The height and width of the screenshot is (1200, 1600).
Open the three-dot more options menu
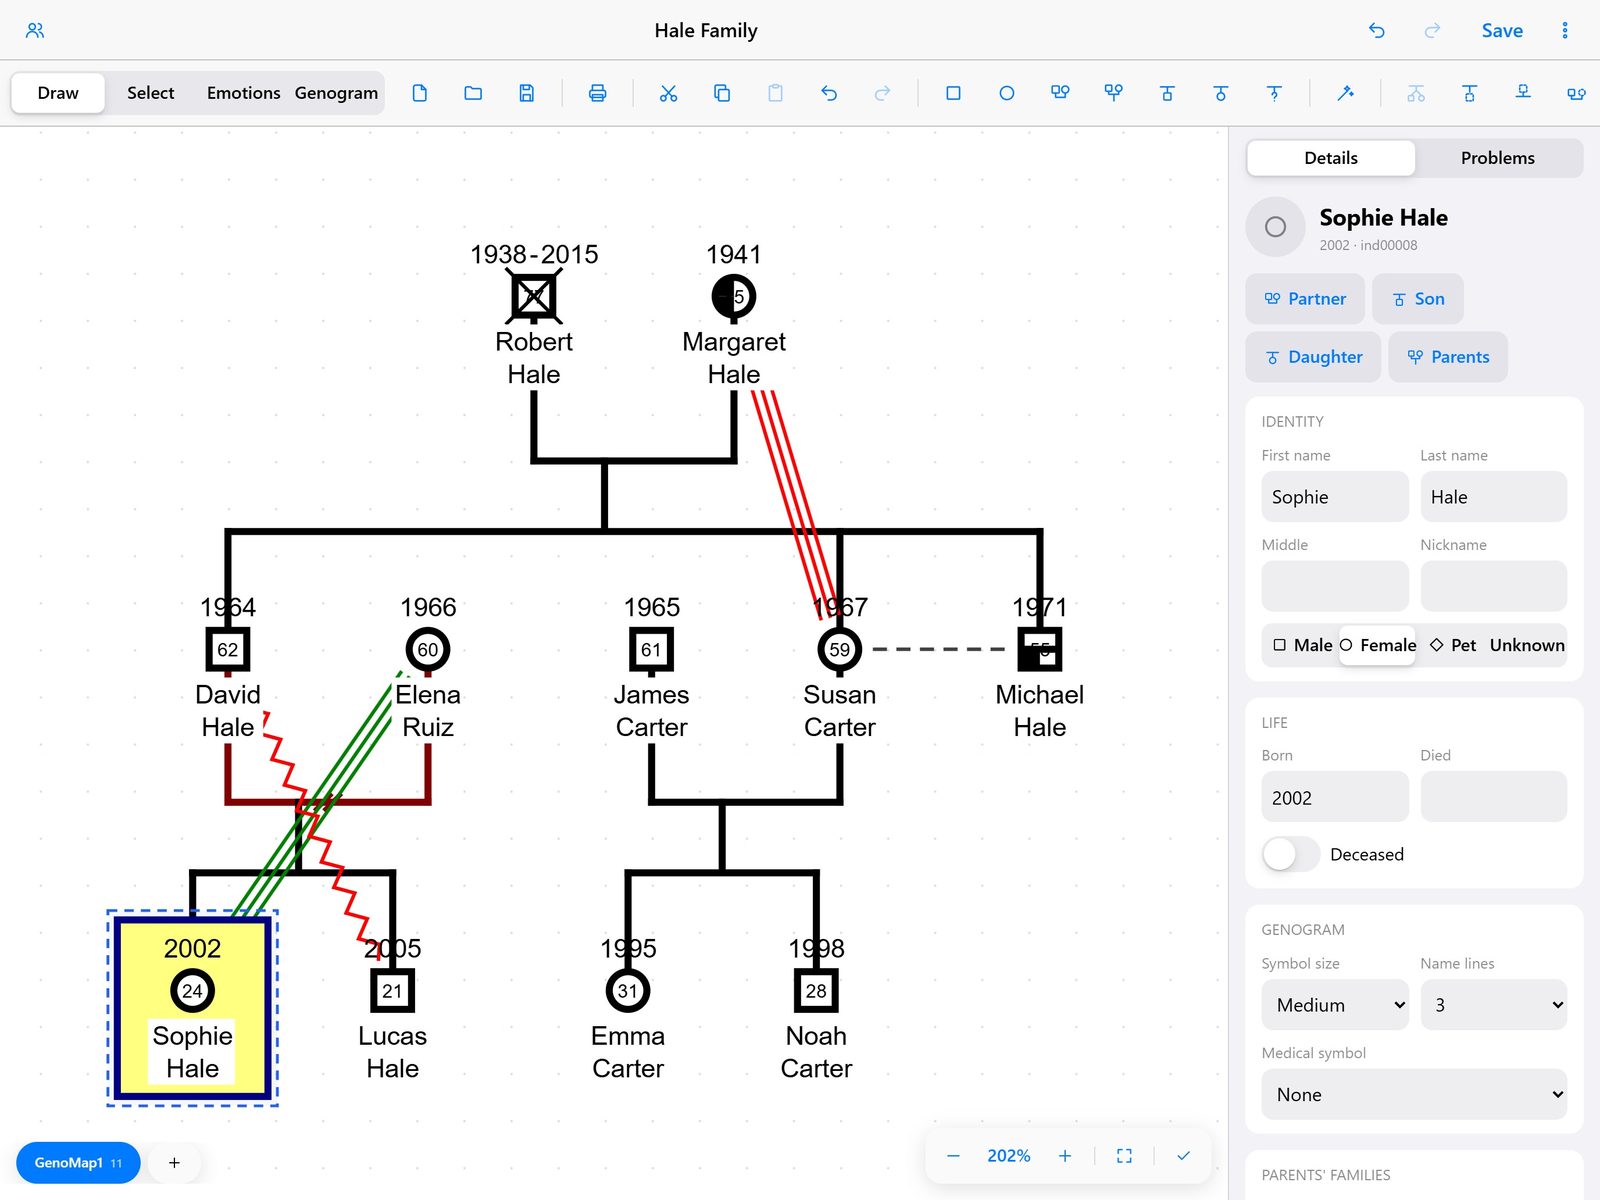coord(1565,30)
